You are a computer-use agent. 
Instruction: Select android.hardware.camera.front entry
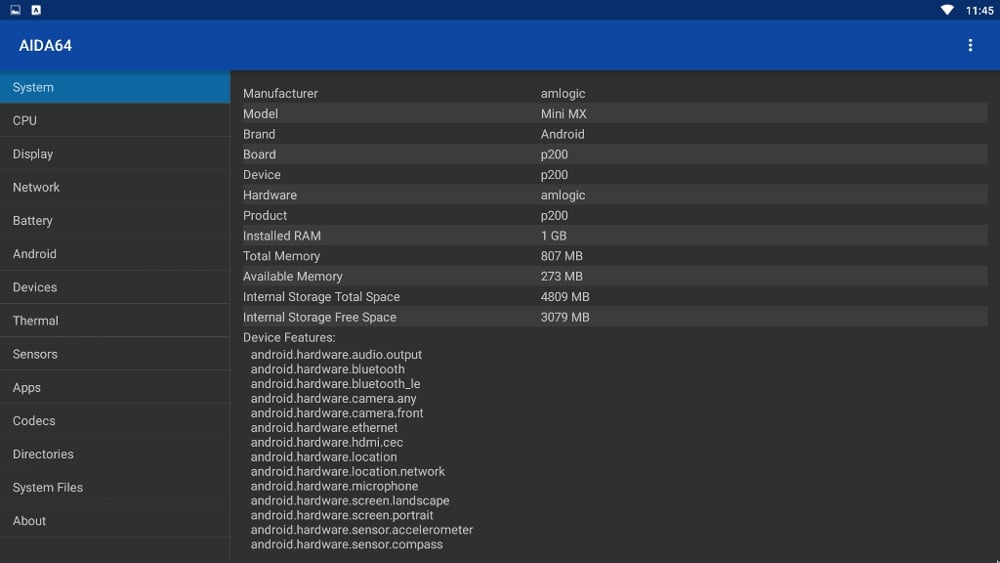coord(337,413)
